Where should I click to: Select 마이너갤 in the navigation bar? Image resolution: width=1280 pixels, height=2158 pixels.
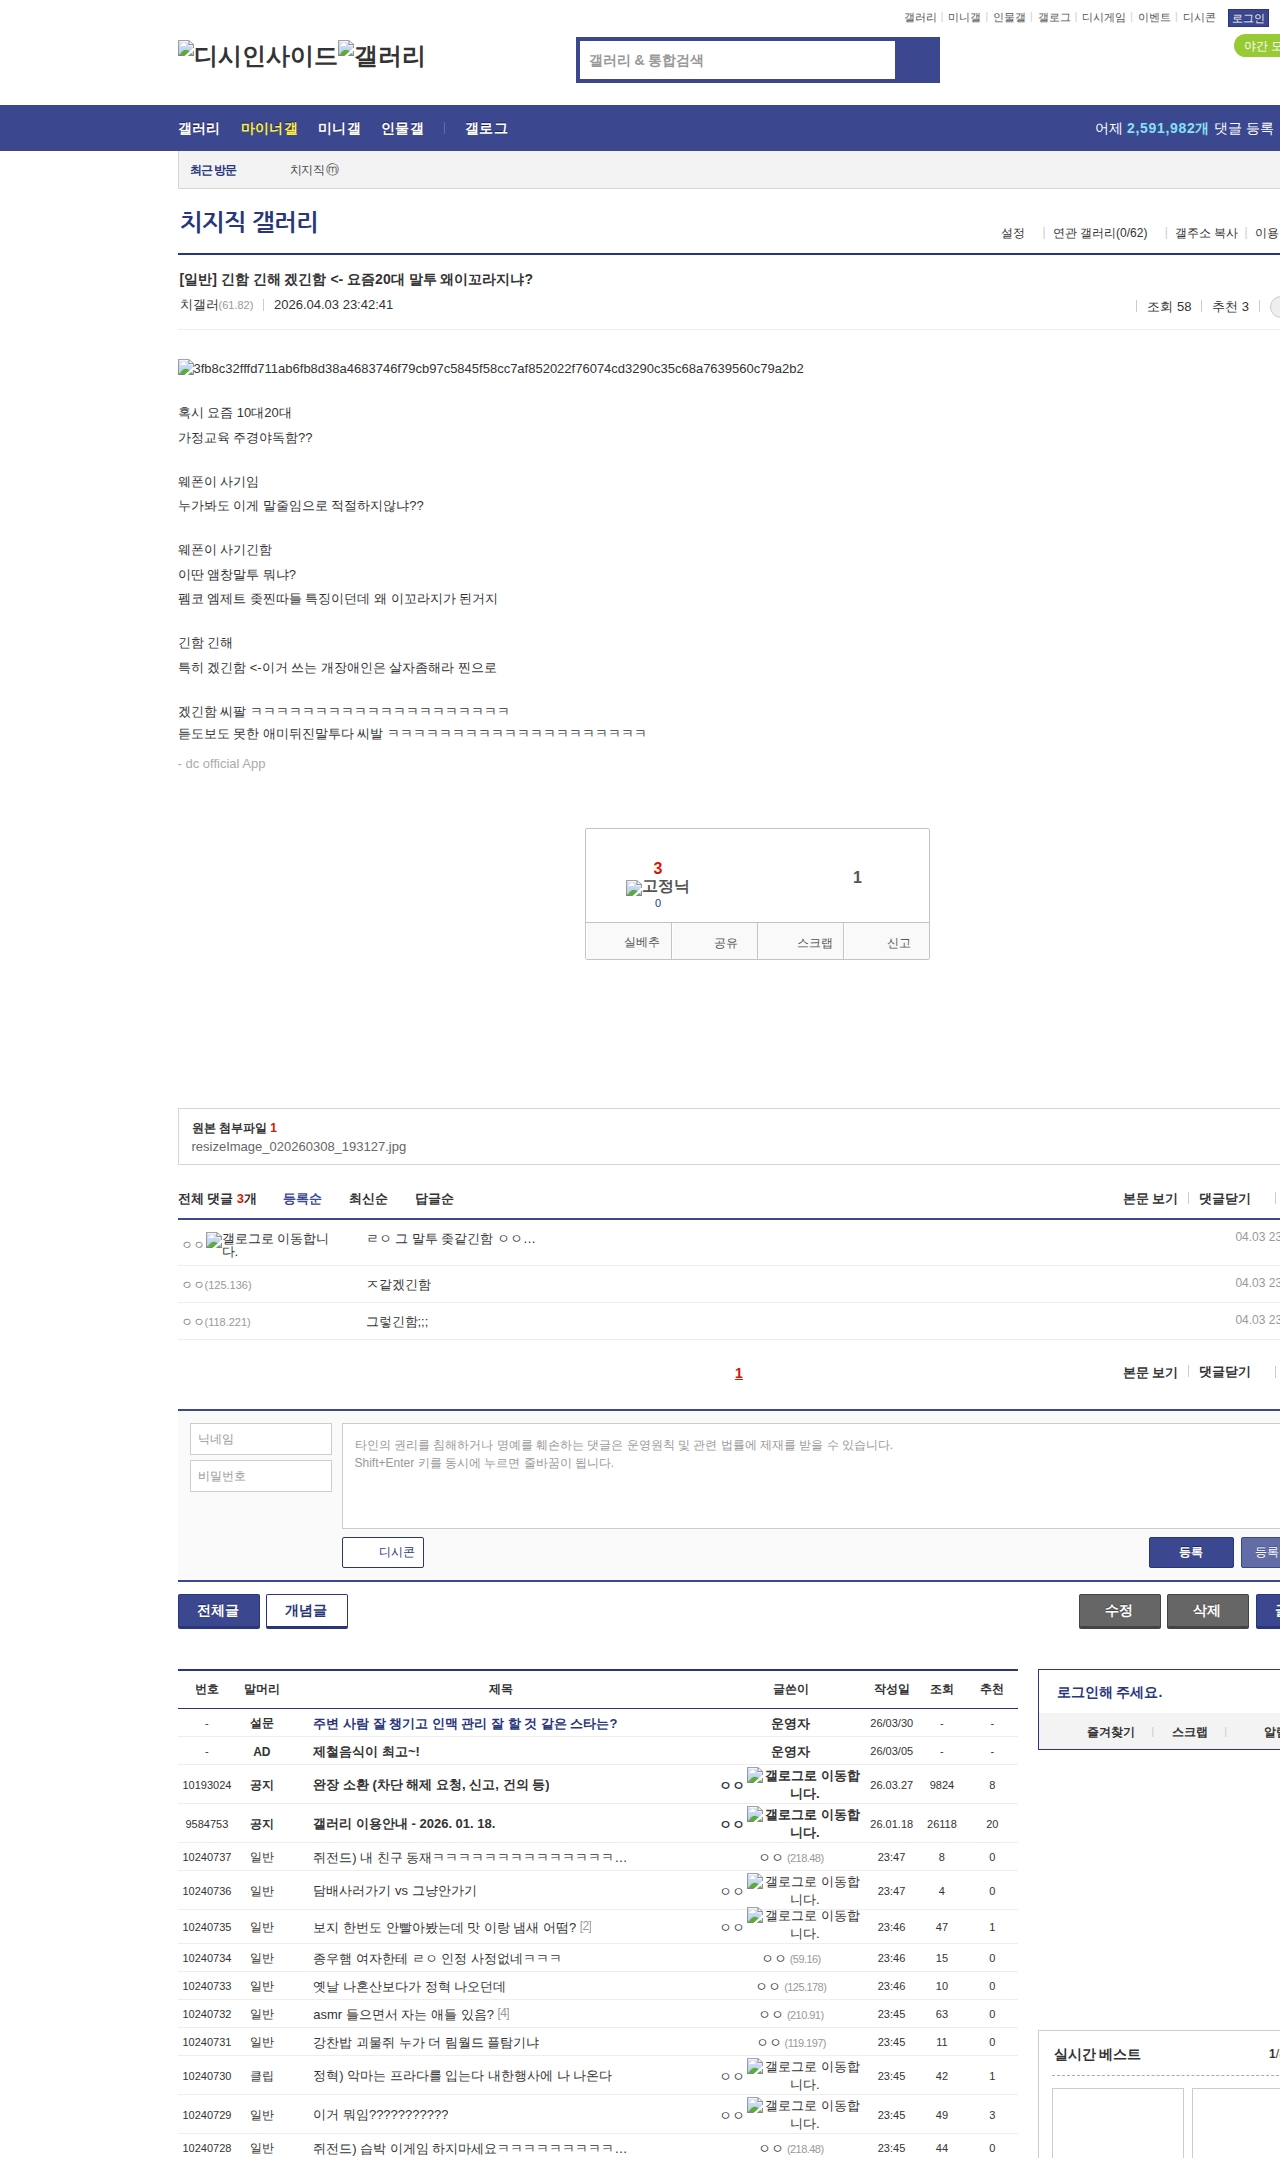[269, 128]
